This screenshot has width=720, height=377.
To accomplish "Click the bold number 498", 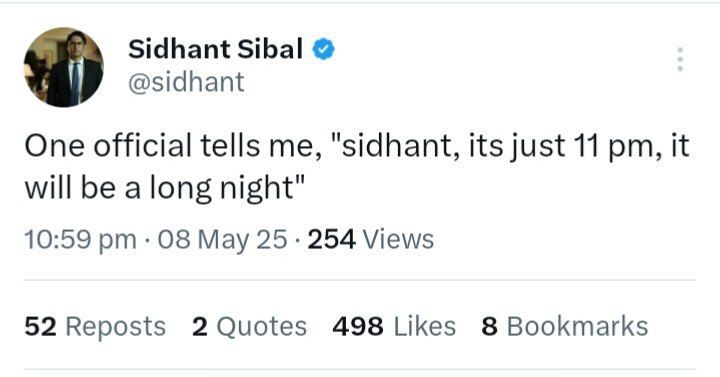I will 358,326.
